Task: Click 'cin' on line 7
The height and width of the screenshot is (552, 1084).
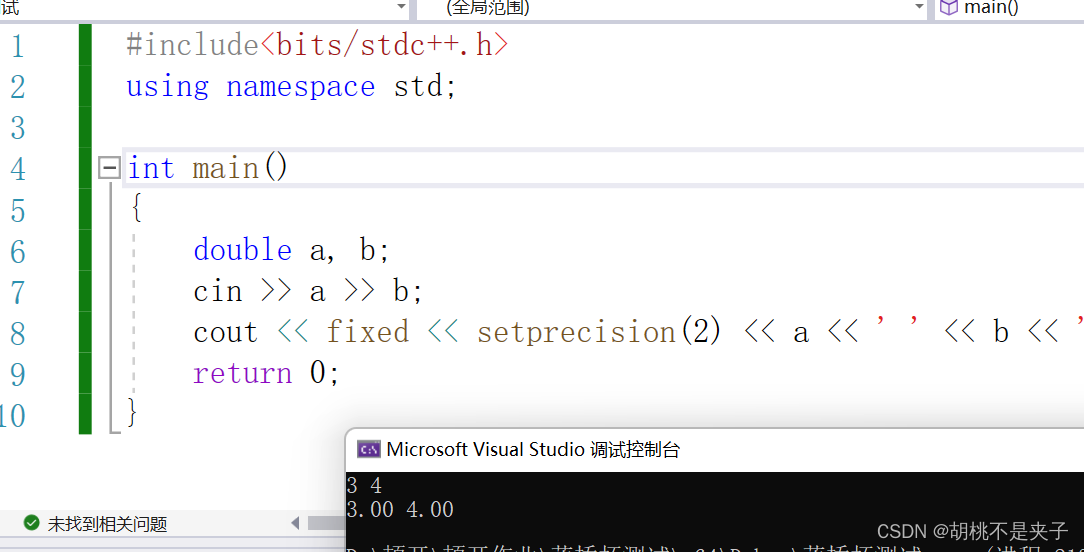Action: (218, 291)
